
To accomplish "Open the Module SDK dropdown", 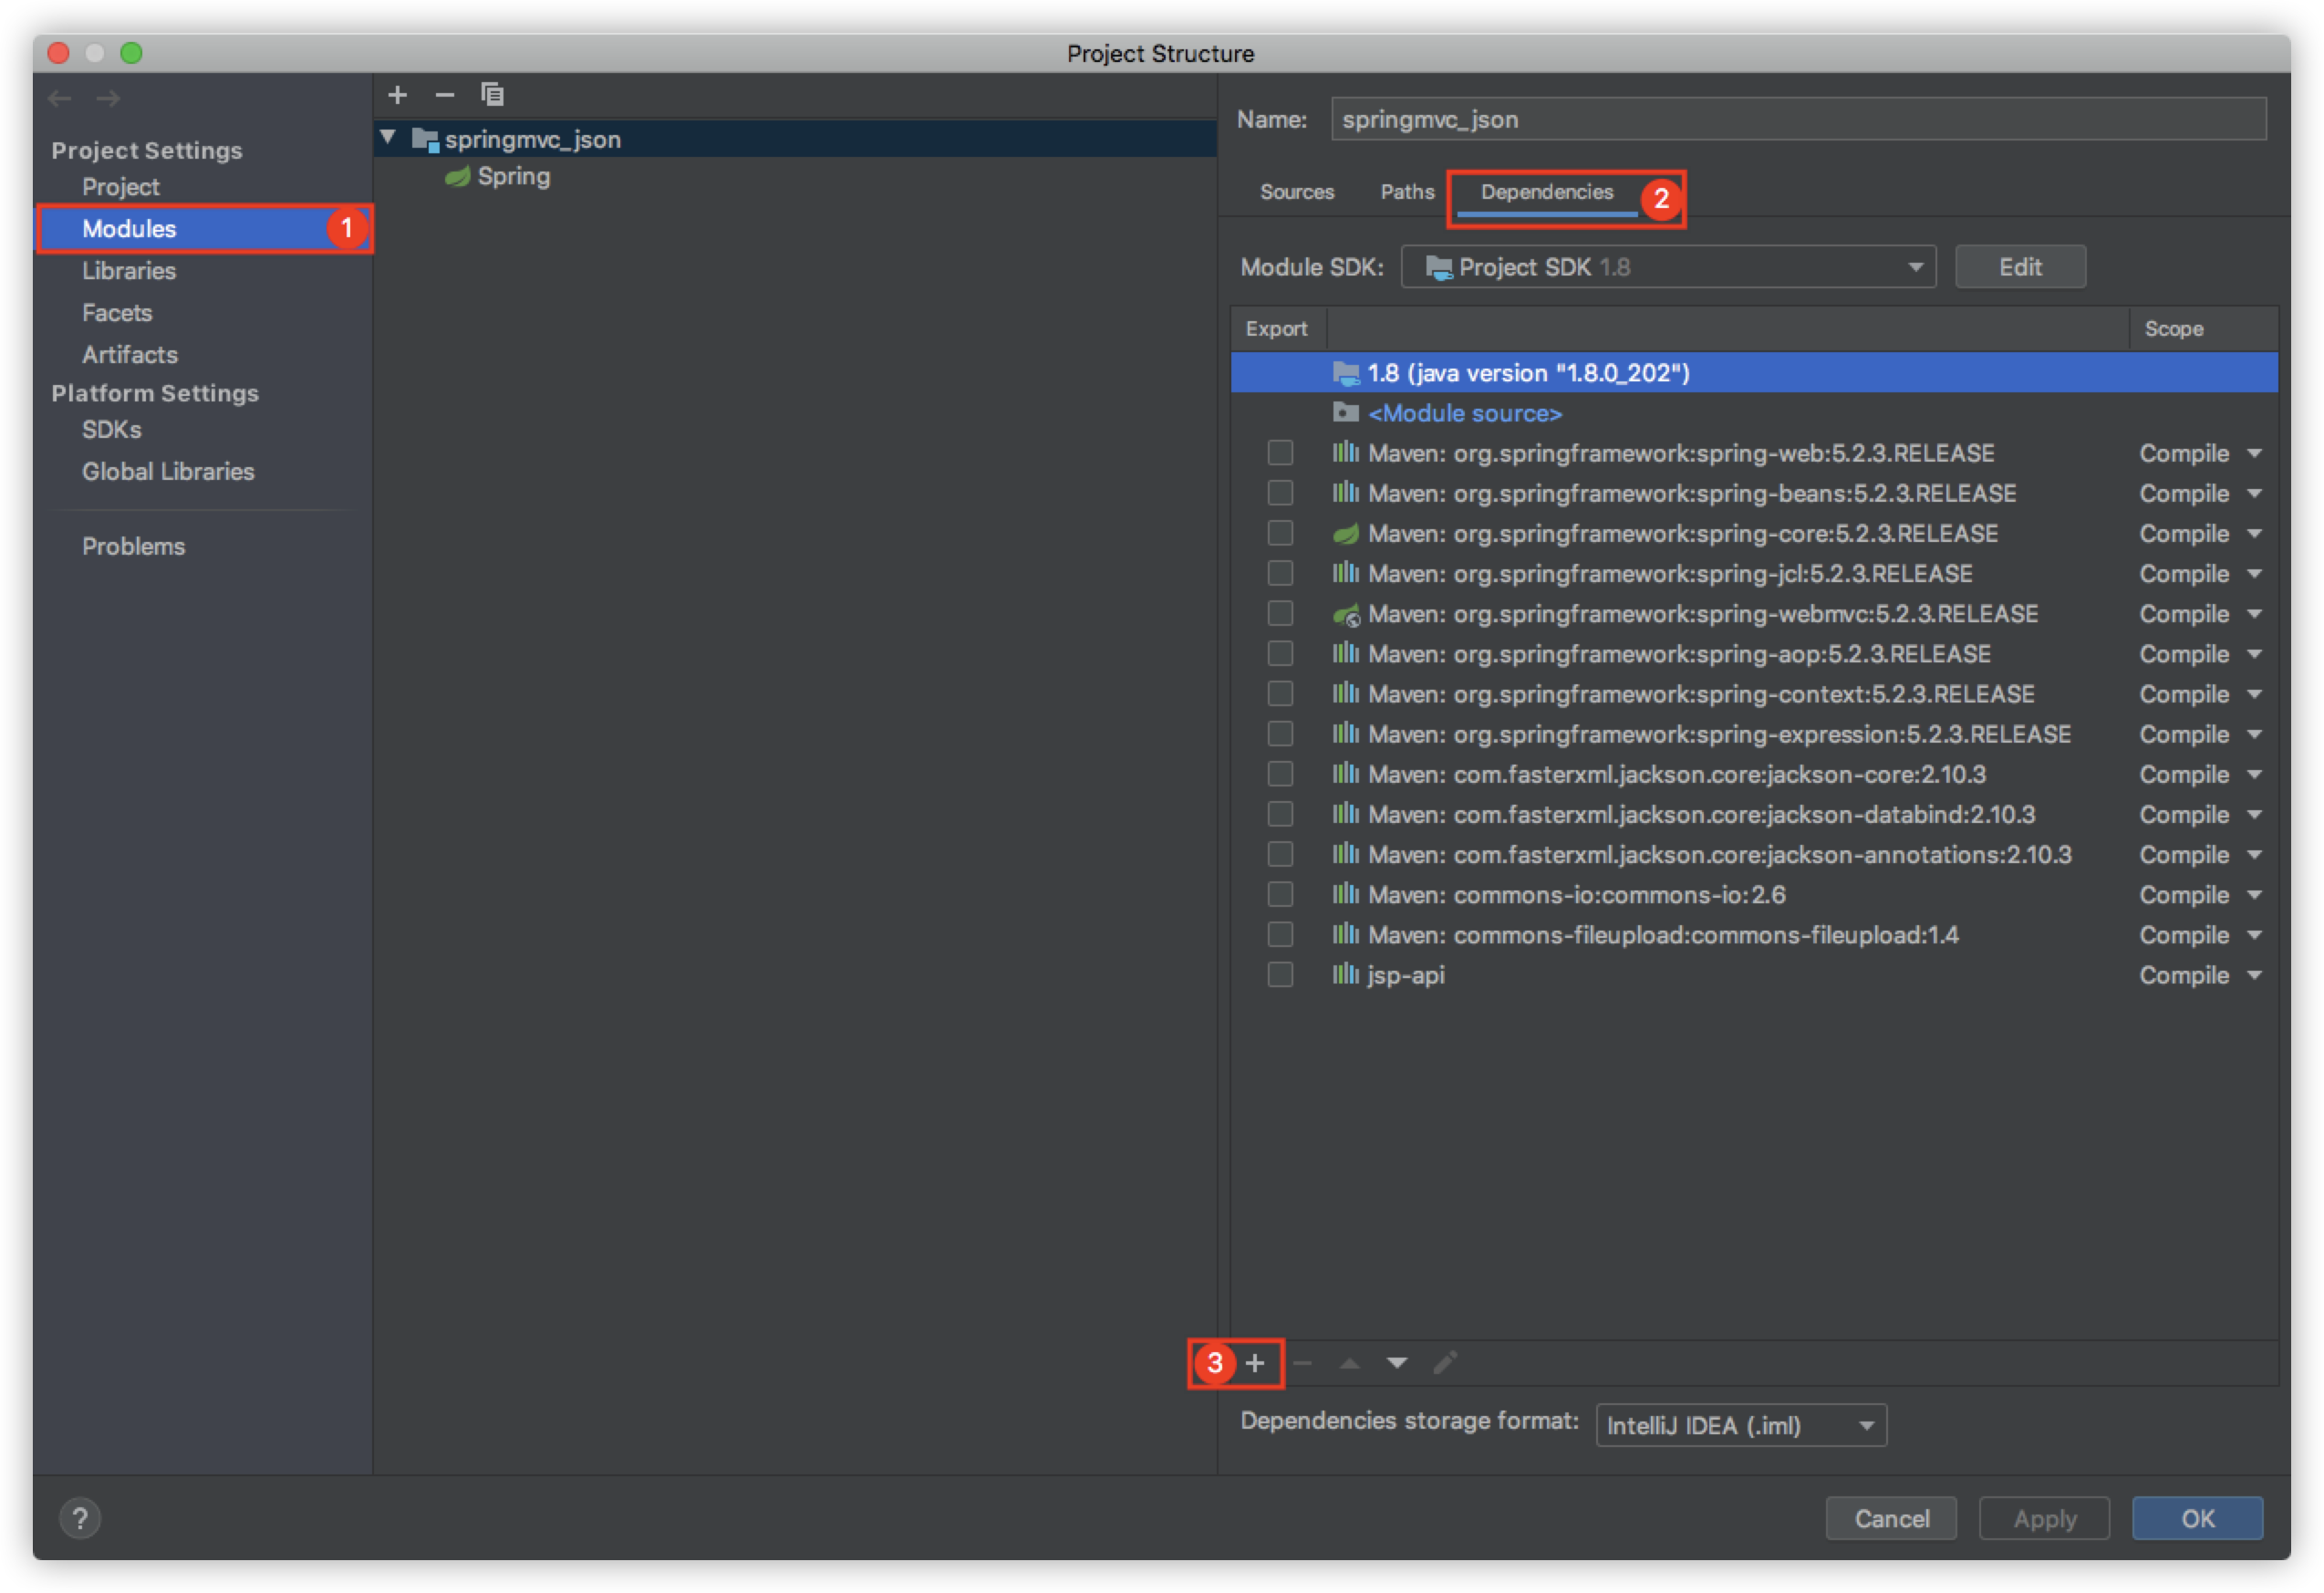I will (x=1668, y=267).
